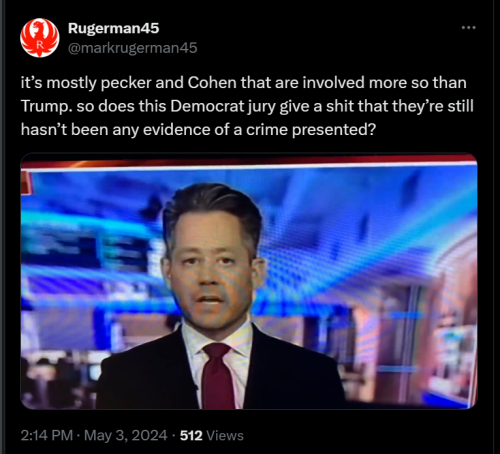Open the attached news anchor photo

[x=249, y=281]
